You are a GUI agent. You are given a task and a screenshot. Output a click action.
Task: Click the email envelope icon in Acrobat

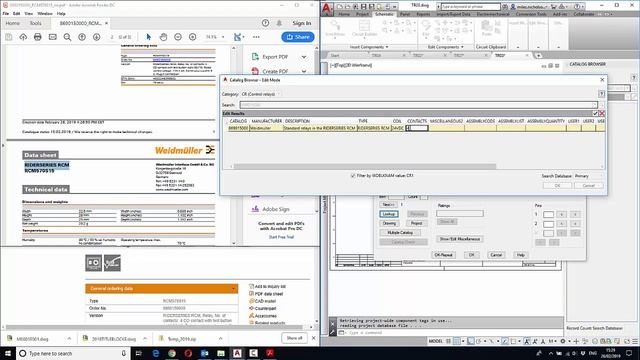(x=53, y=37)
